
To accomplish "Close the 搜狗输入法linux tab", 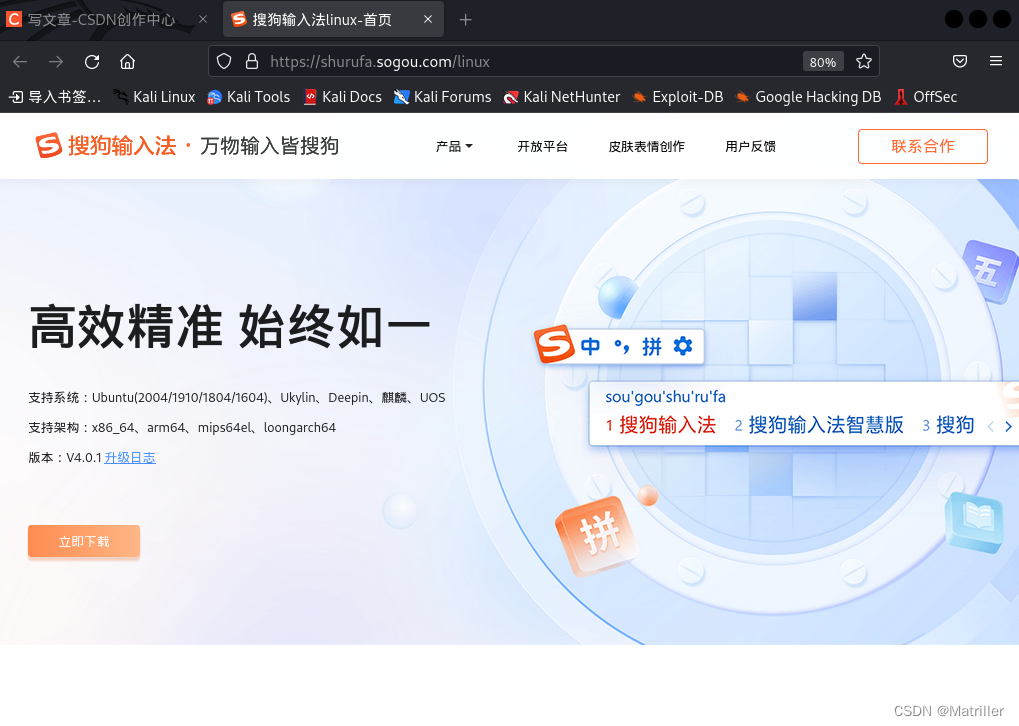I will 428,19.
